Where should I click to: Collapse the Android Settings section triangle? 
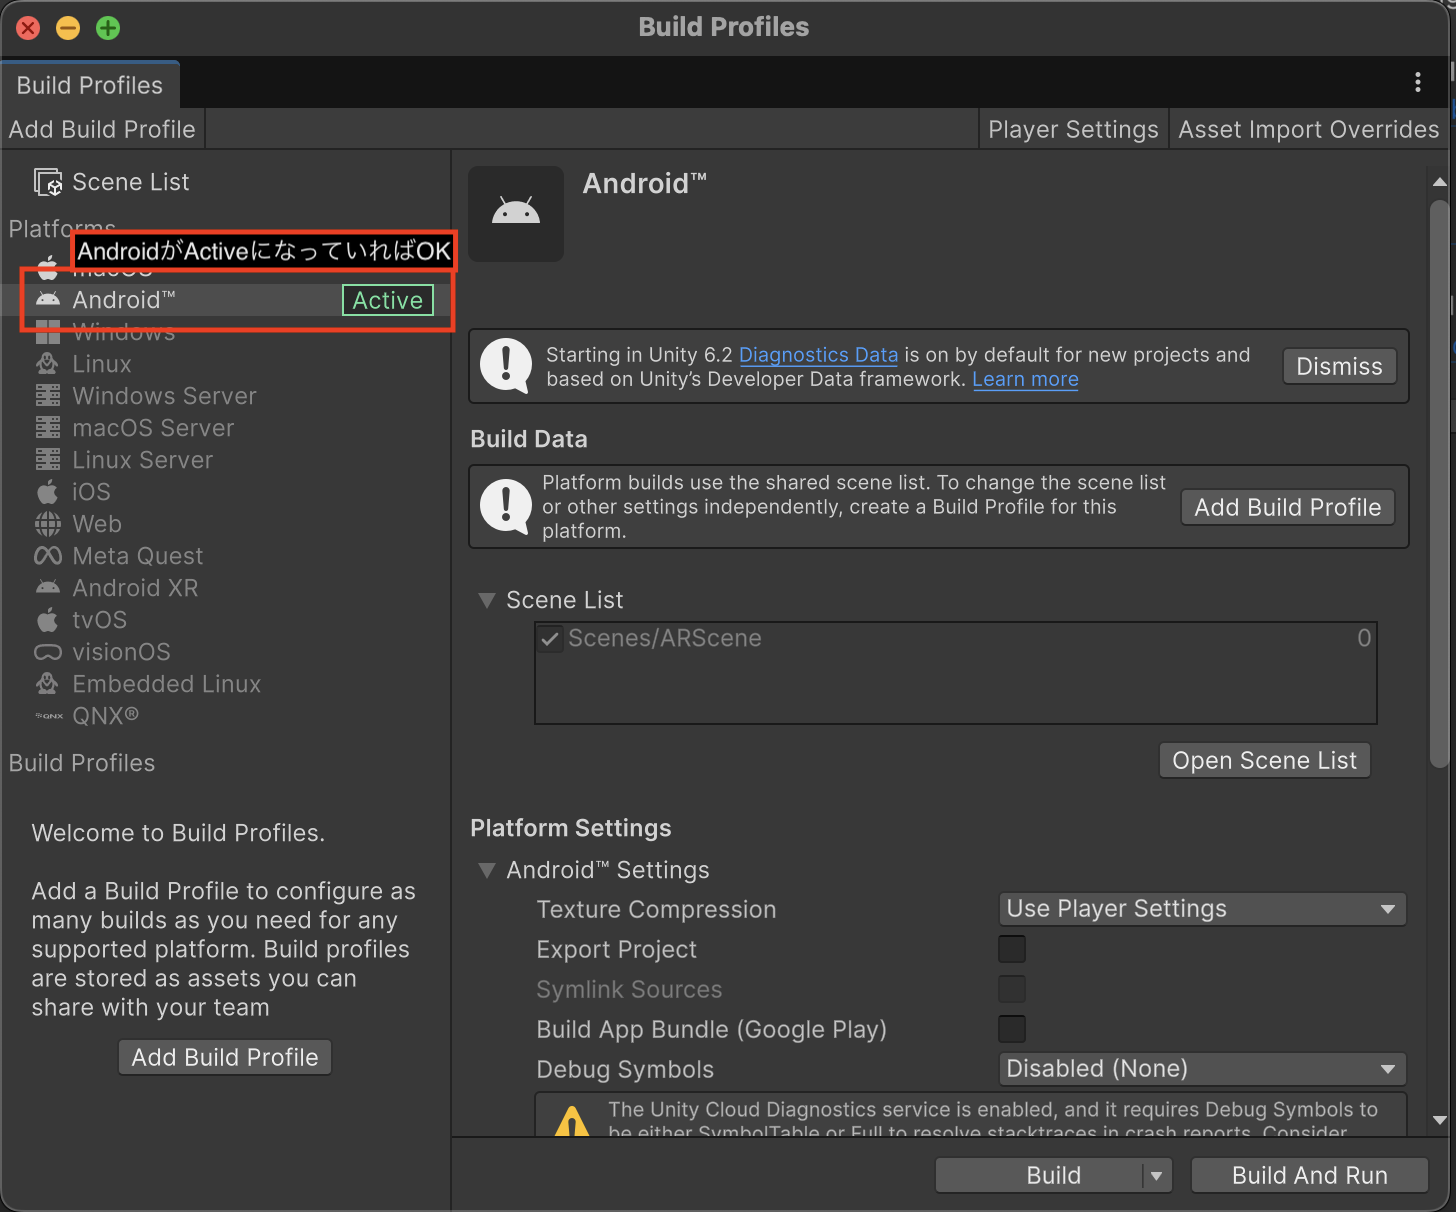(x=487, y=870)
